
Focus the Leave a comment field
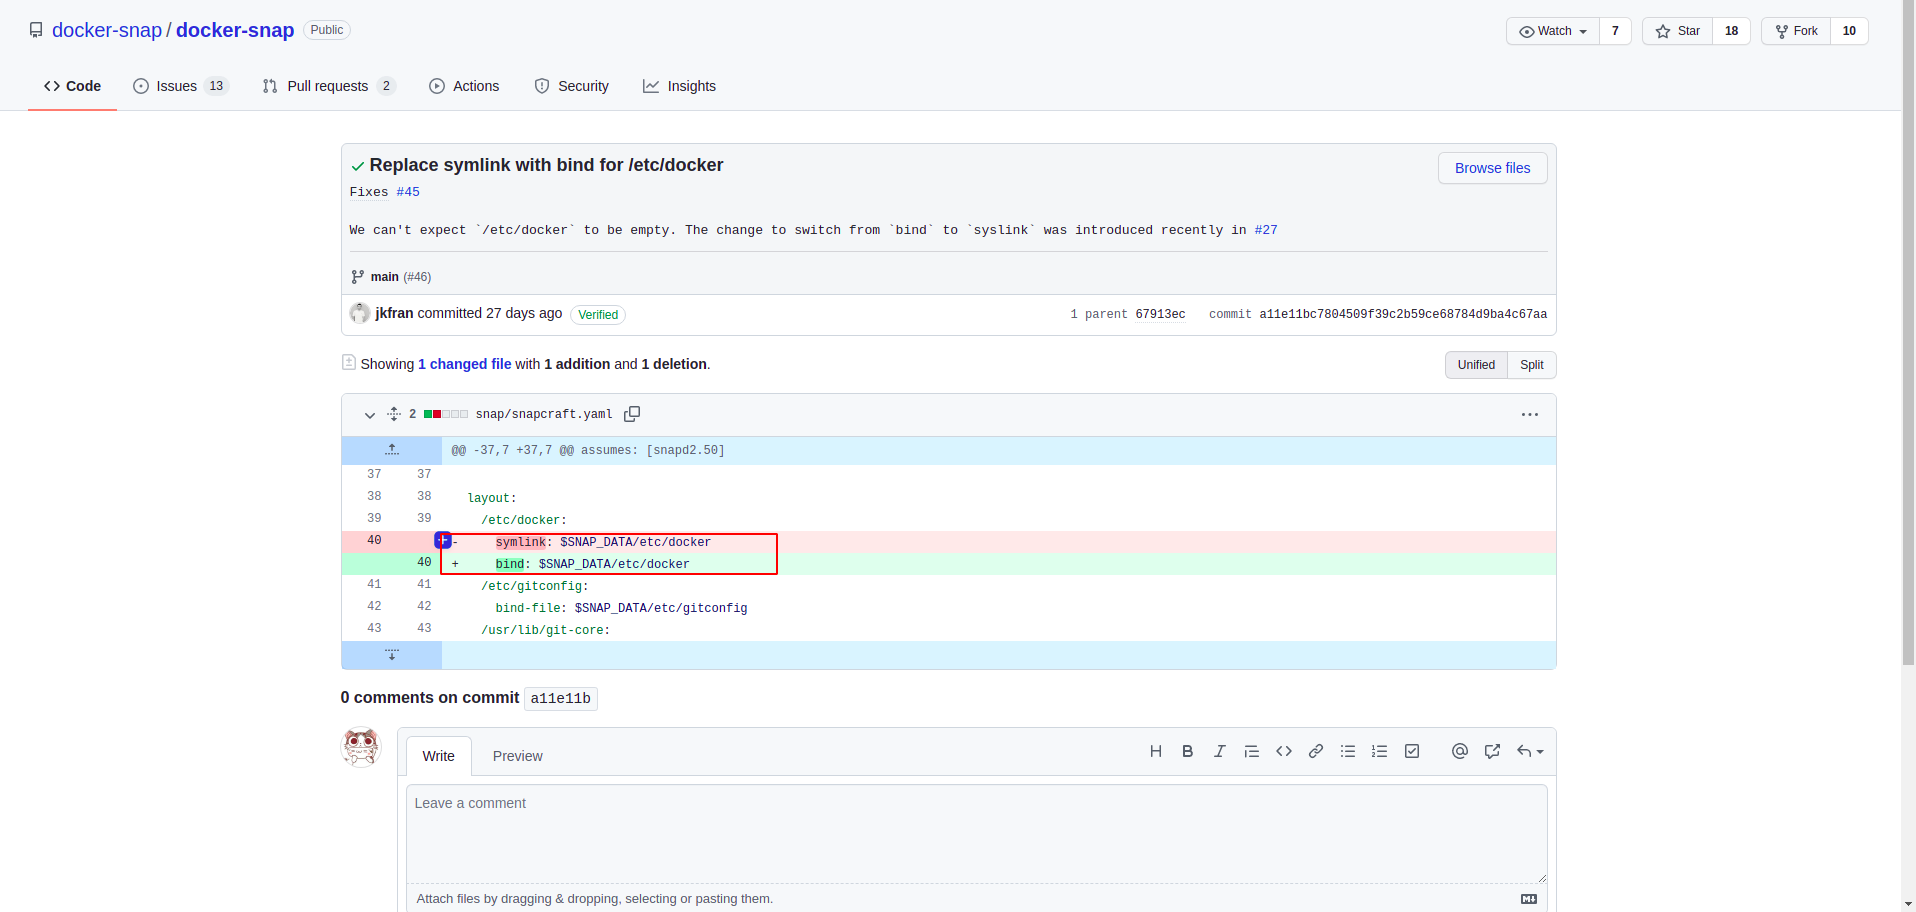[x=977, y=834]
